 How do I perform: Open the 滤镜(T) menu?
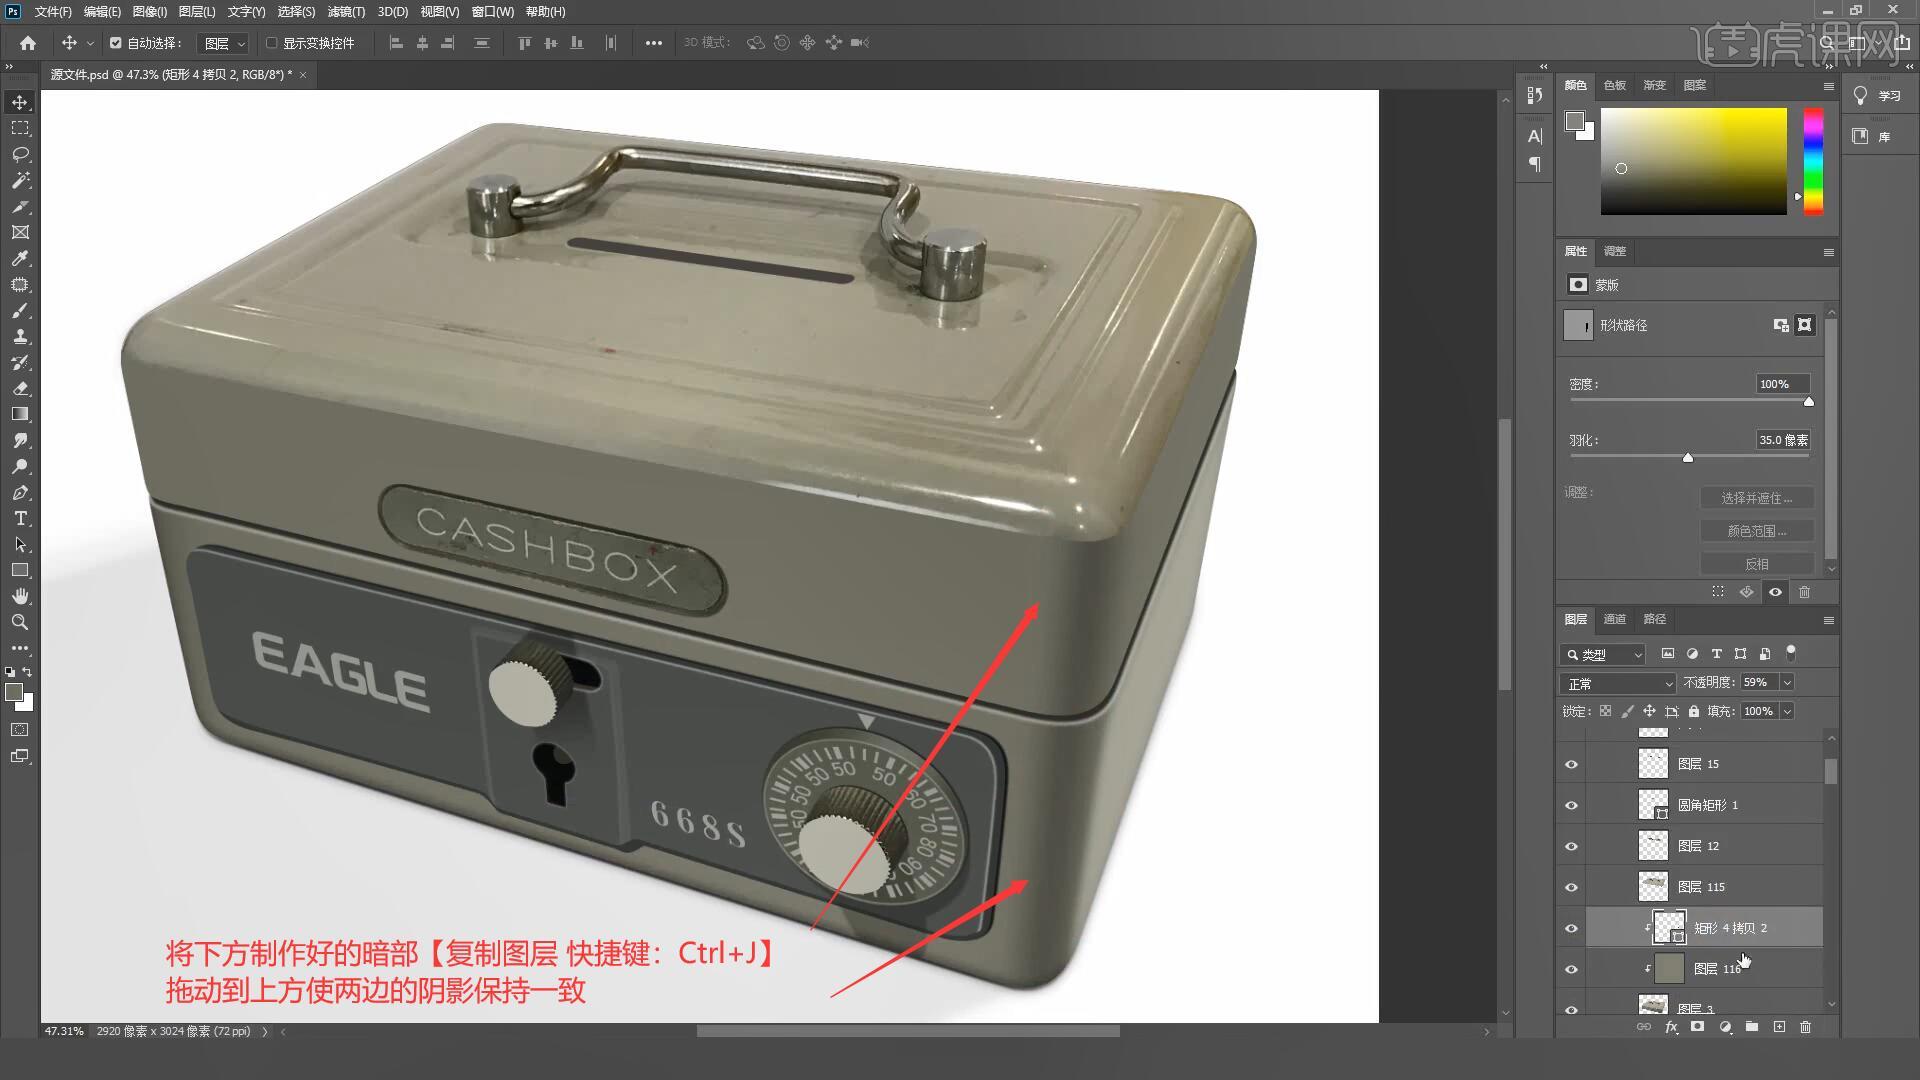[346, 12]
